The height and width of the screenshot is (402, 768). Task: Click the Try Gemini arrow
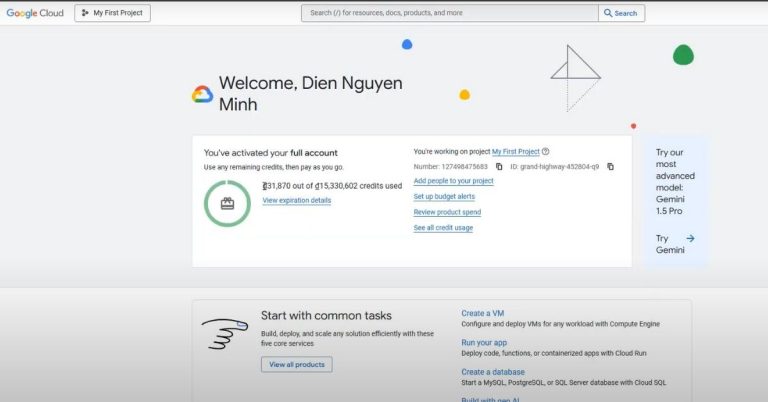[690, 238]
